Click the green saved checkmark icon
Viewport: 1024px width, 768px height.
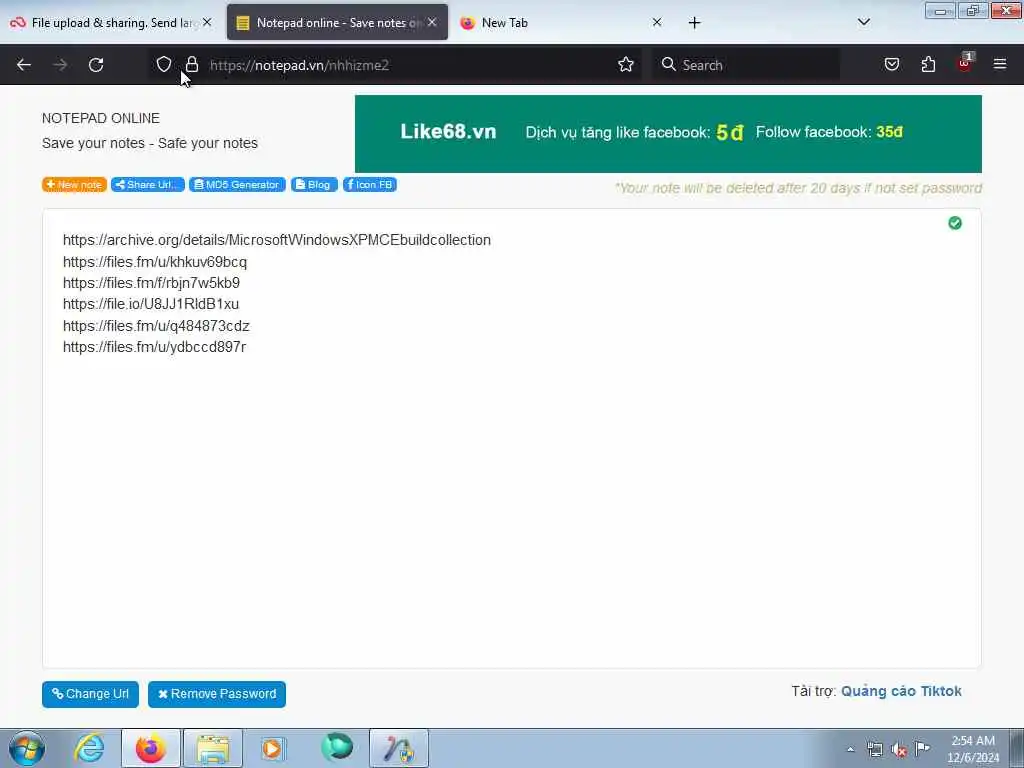(955, 223)
